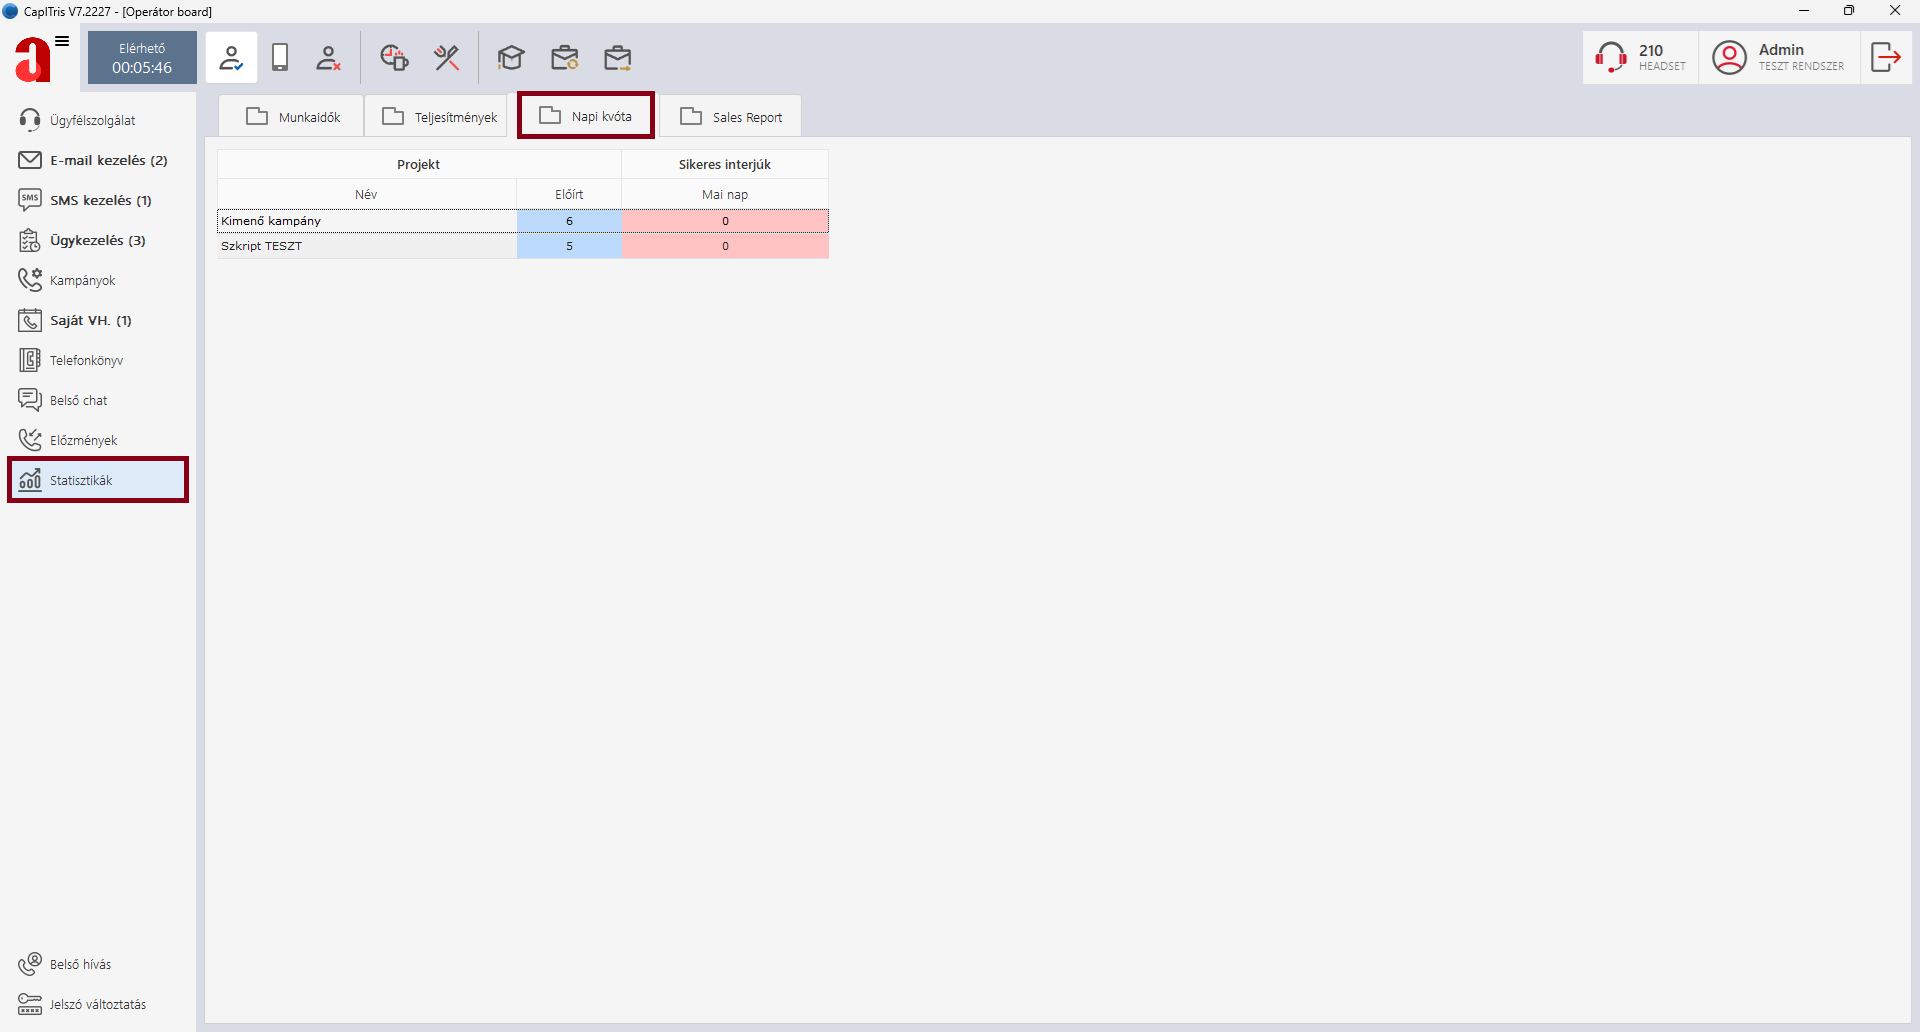Switch to the Teljesítmények tab

[x=440, y=117]
